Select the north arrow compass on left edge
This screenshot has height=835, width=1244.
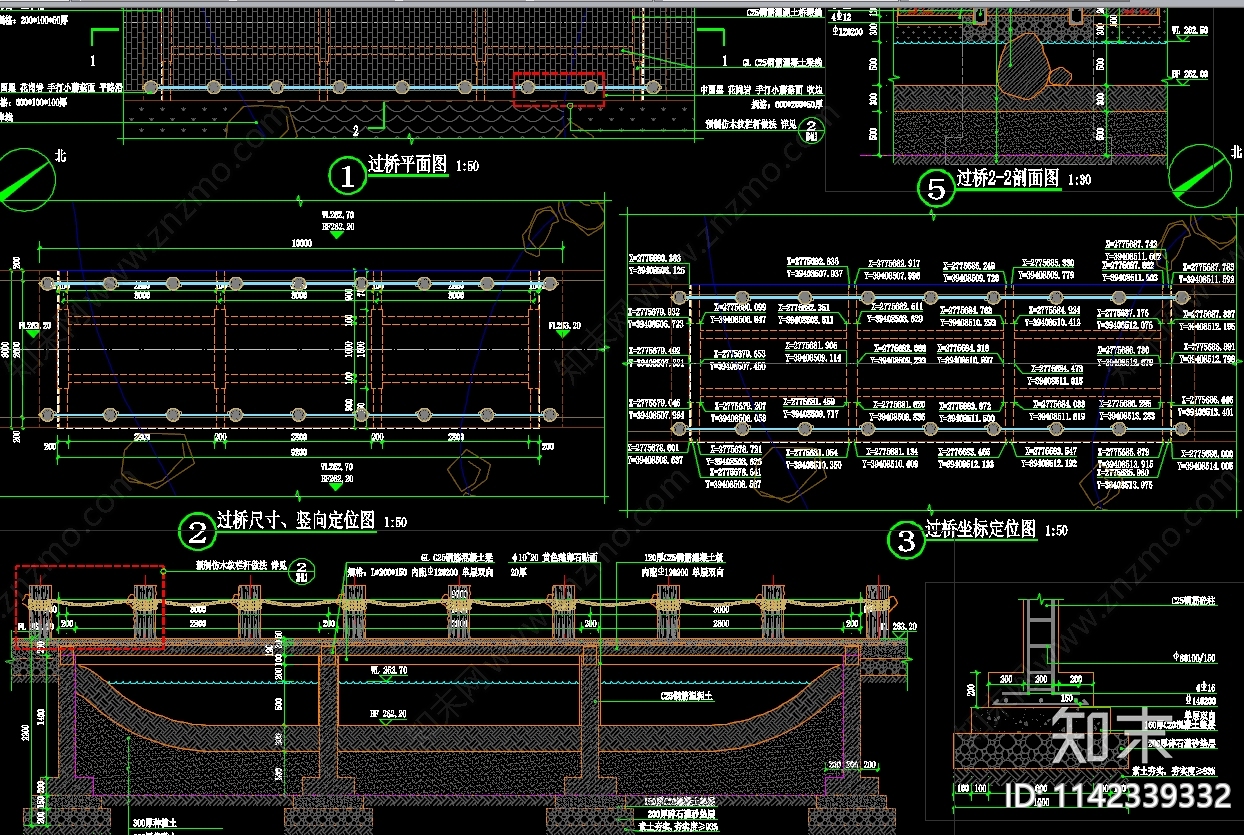tap(27, 178)
